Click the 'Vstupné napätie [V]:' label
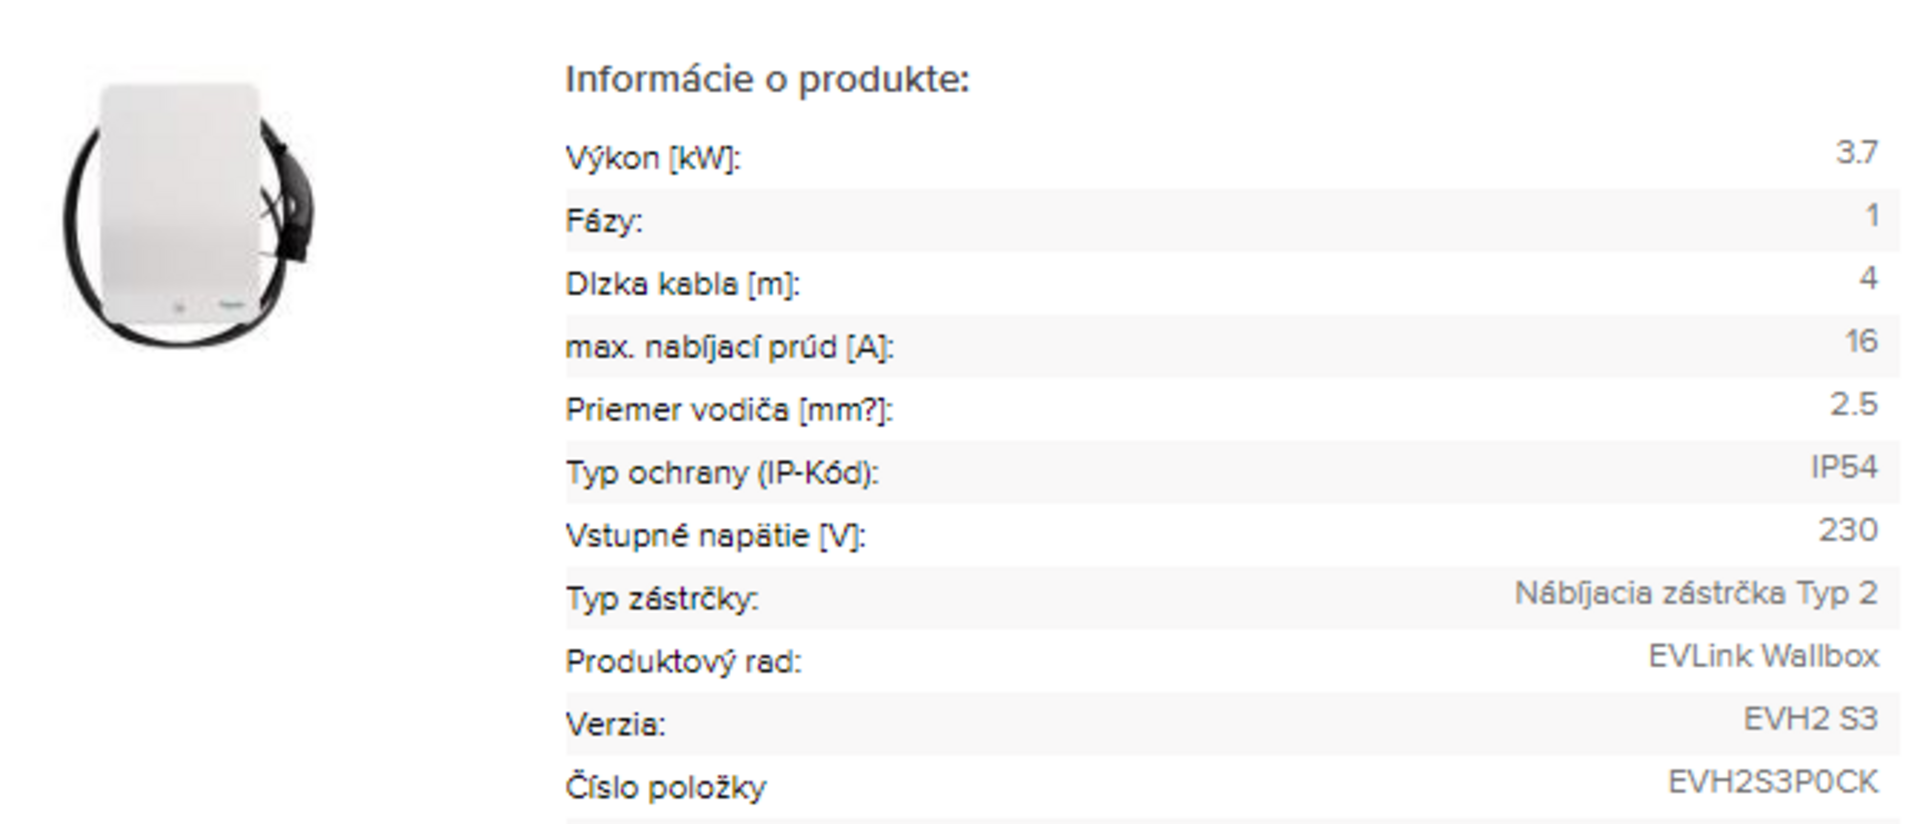The height and width of the screenshot is (824, 1920). point(716,536)
